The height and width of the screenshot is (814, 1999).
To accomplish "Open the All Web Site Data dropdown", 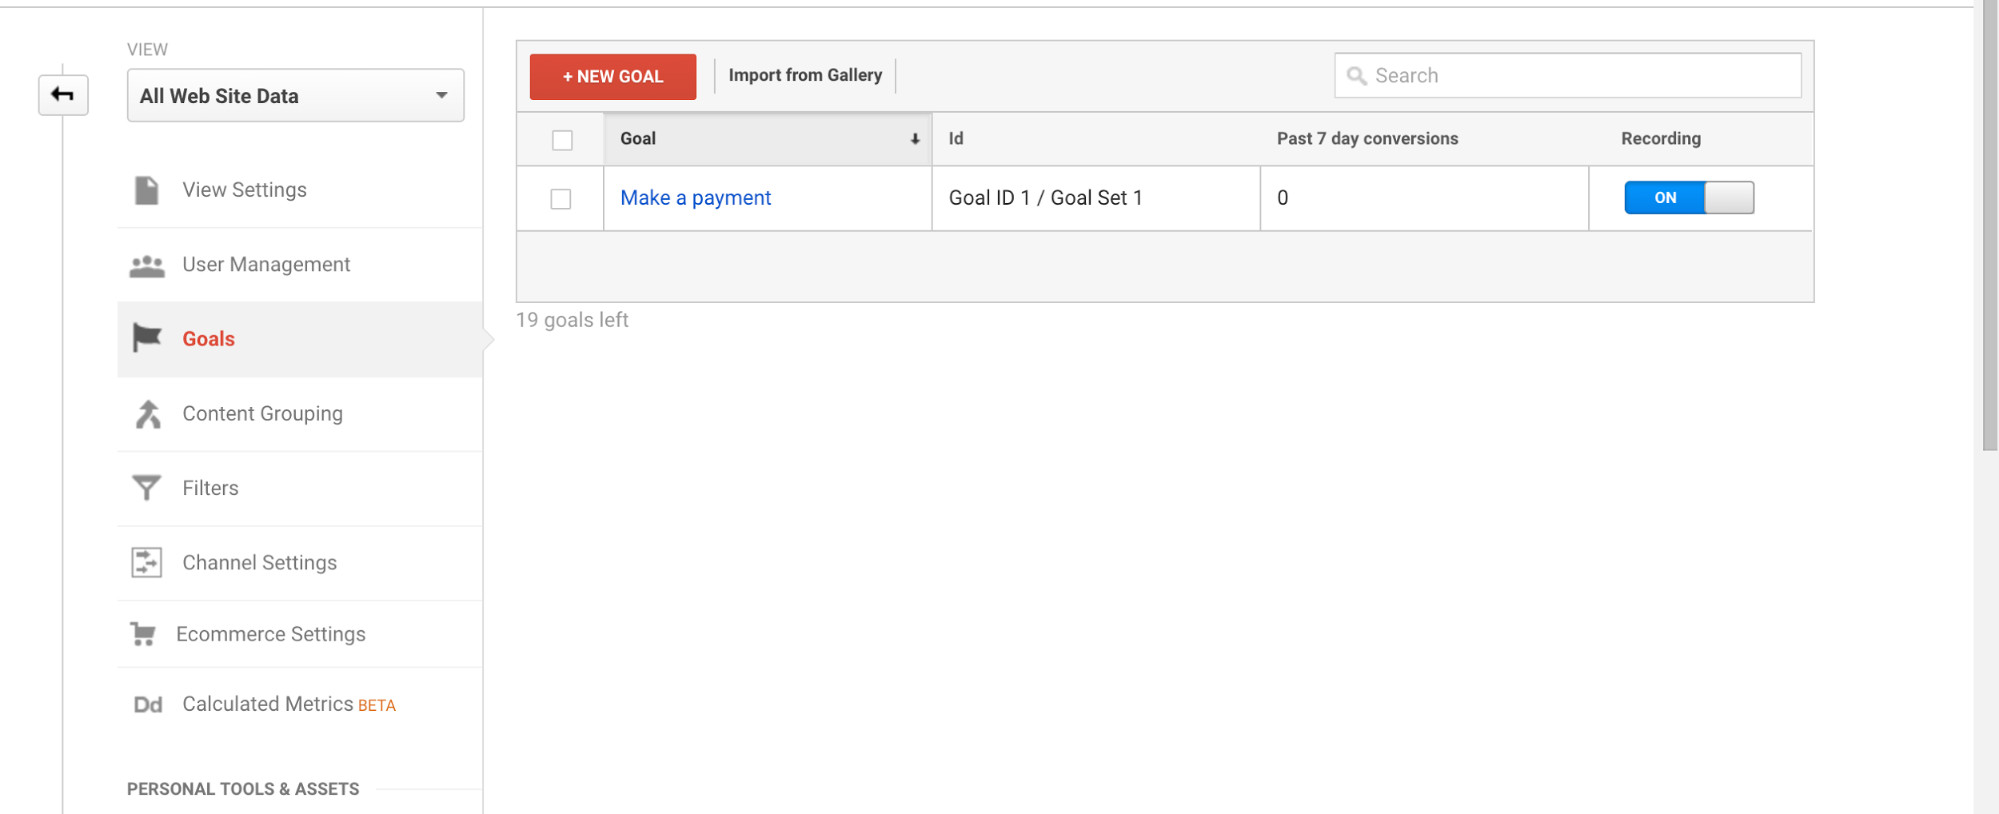I will coord(295,96).
